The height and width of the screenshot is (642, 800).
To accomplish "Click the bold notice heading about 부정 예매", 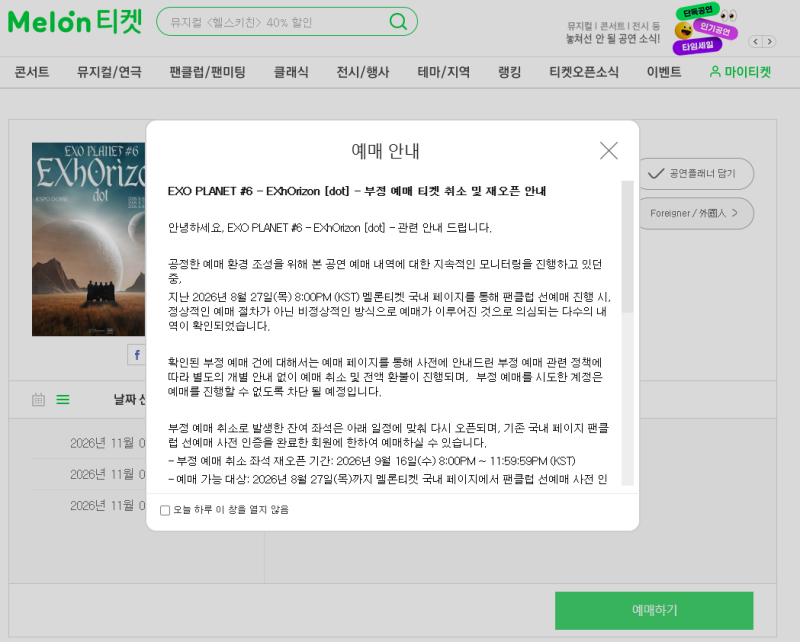I will click(x=357, y=191).
